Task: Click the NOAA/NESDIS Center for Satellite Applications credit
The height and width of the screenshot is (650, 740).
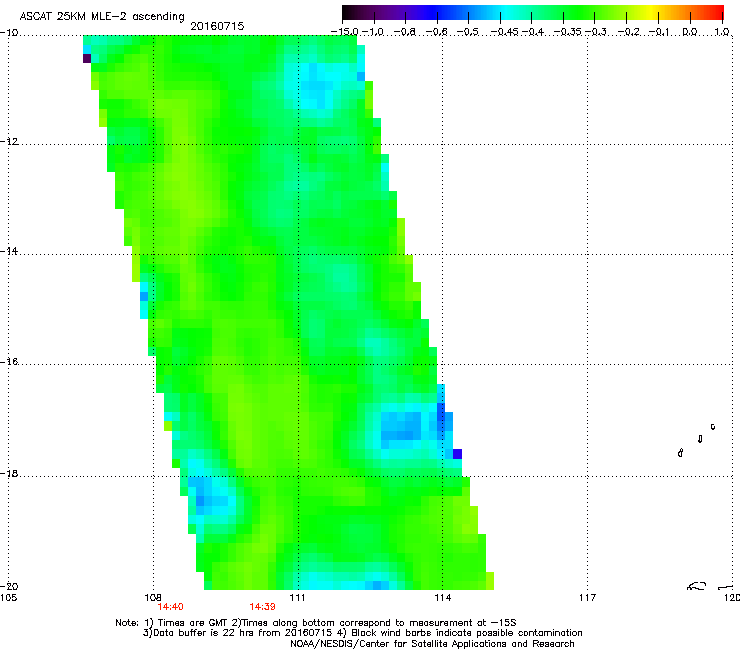Action: pyautogui.click(x=432, y=644)
